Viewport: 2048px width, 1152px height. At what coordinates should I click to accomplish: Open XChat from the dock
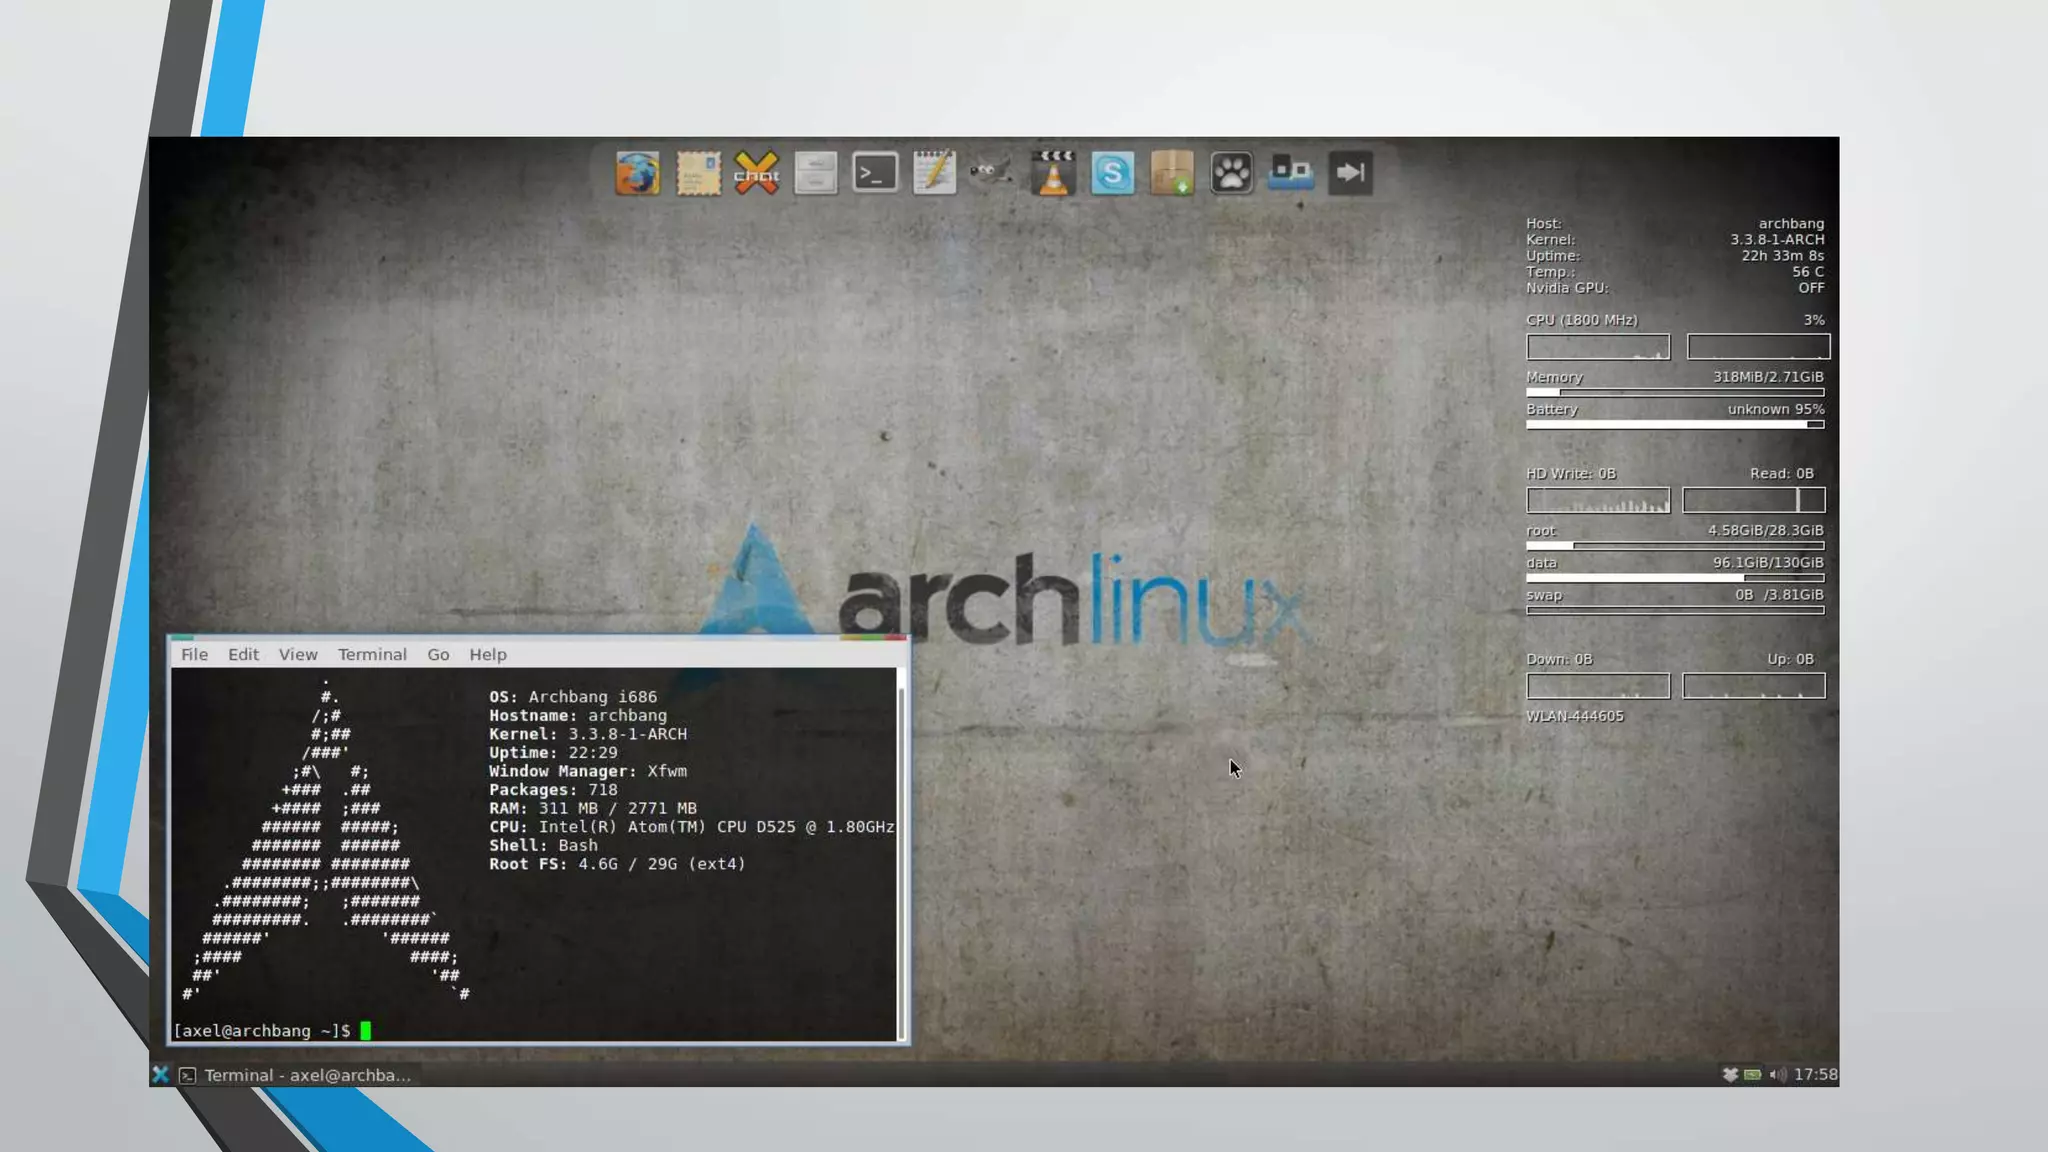[757, 173]
